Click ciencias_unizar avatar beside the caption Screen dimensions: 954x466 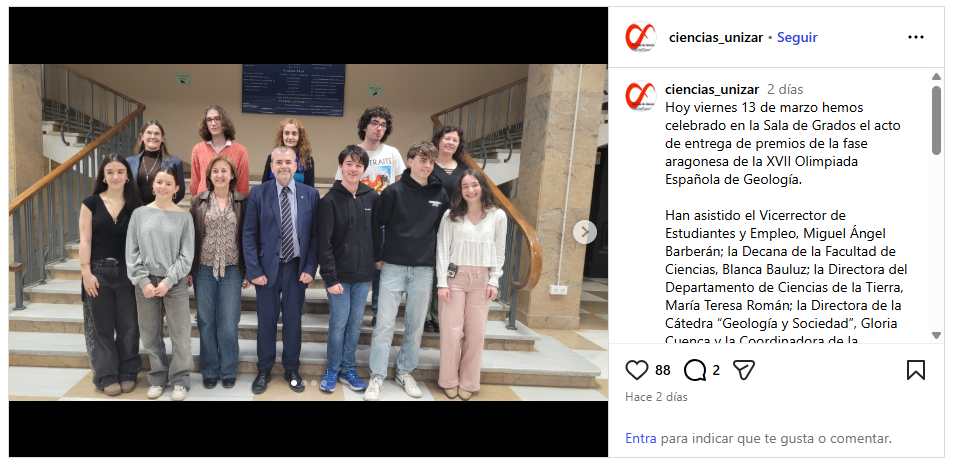pos(641,96)
